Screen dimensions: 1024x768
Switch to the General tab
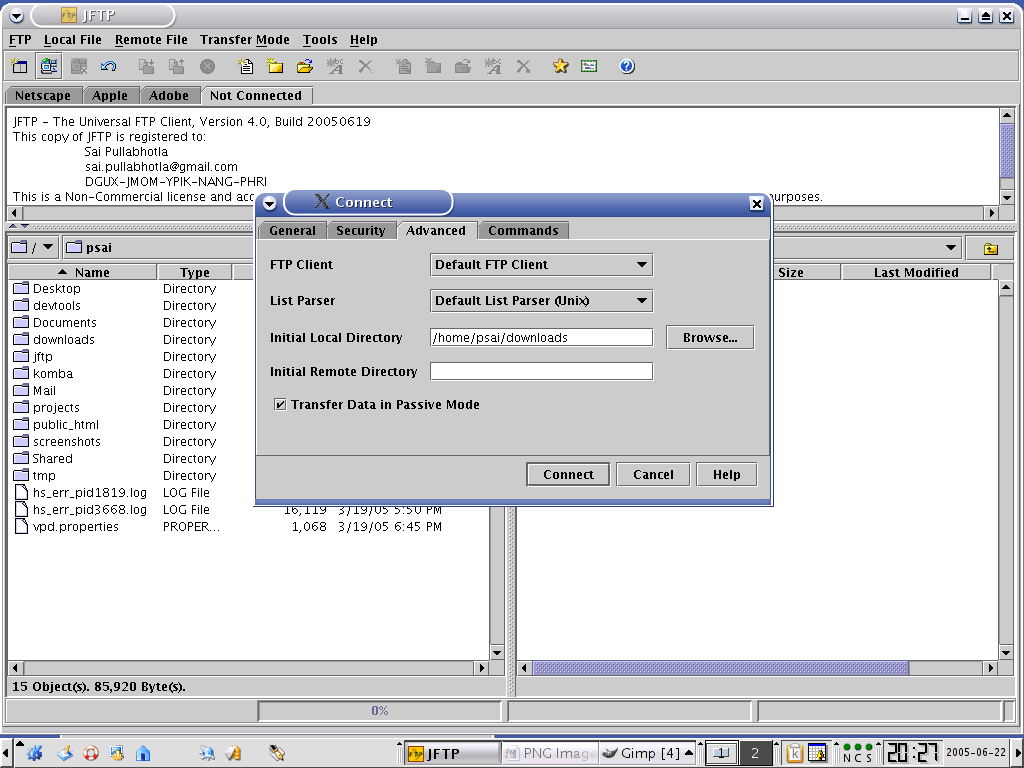pos(292,231)
